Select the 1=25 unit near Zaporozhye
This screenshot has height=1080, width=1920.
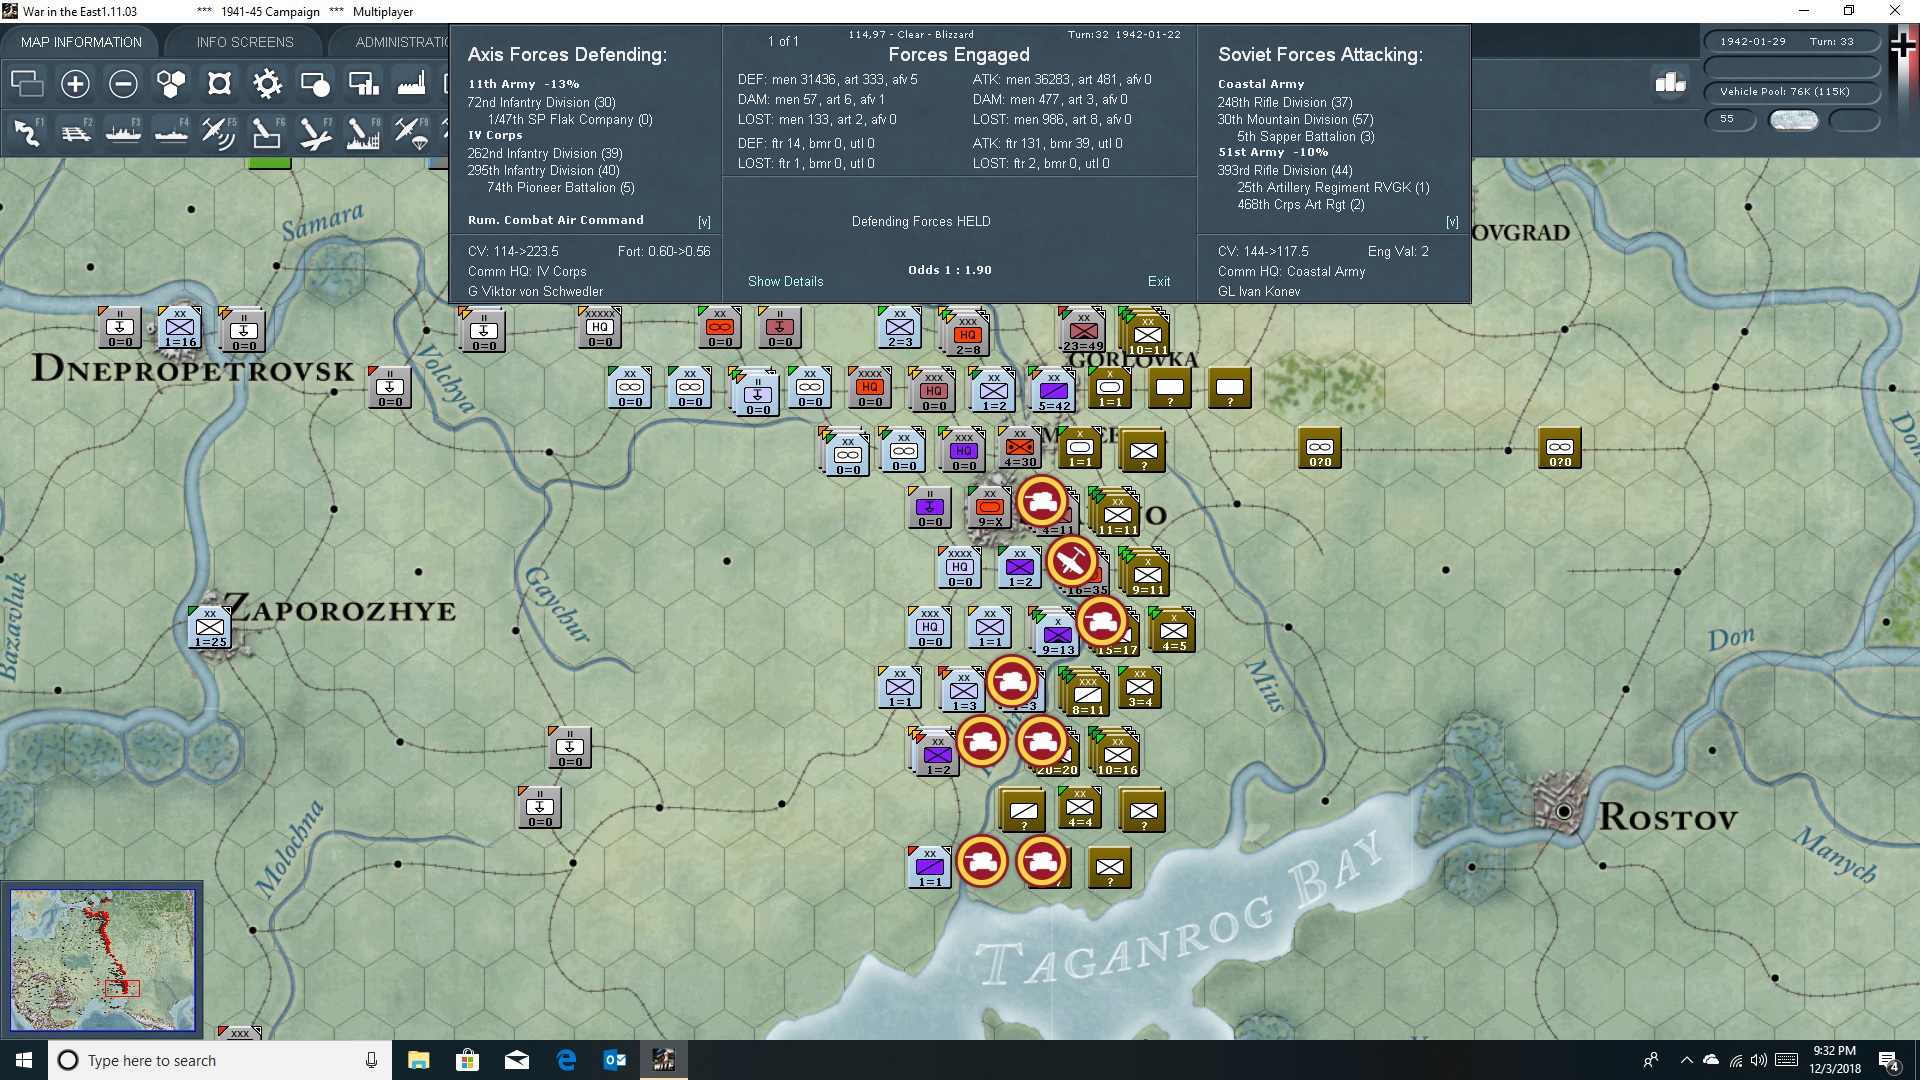pyautogui.click(x=210, y=627)
